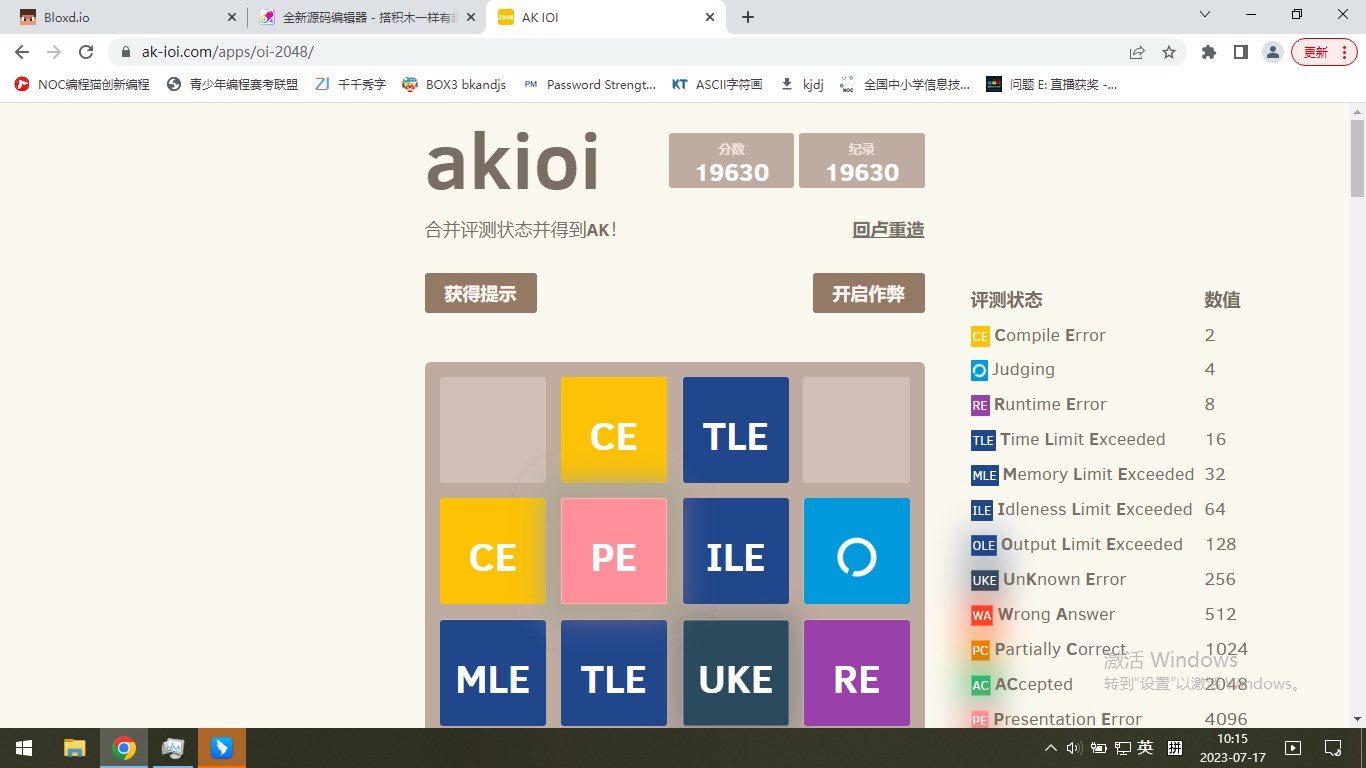
Task: Click the Chrome icon in the taskbar
Action: point(124,748)
